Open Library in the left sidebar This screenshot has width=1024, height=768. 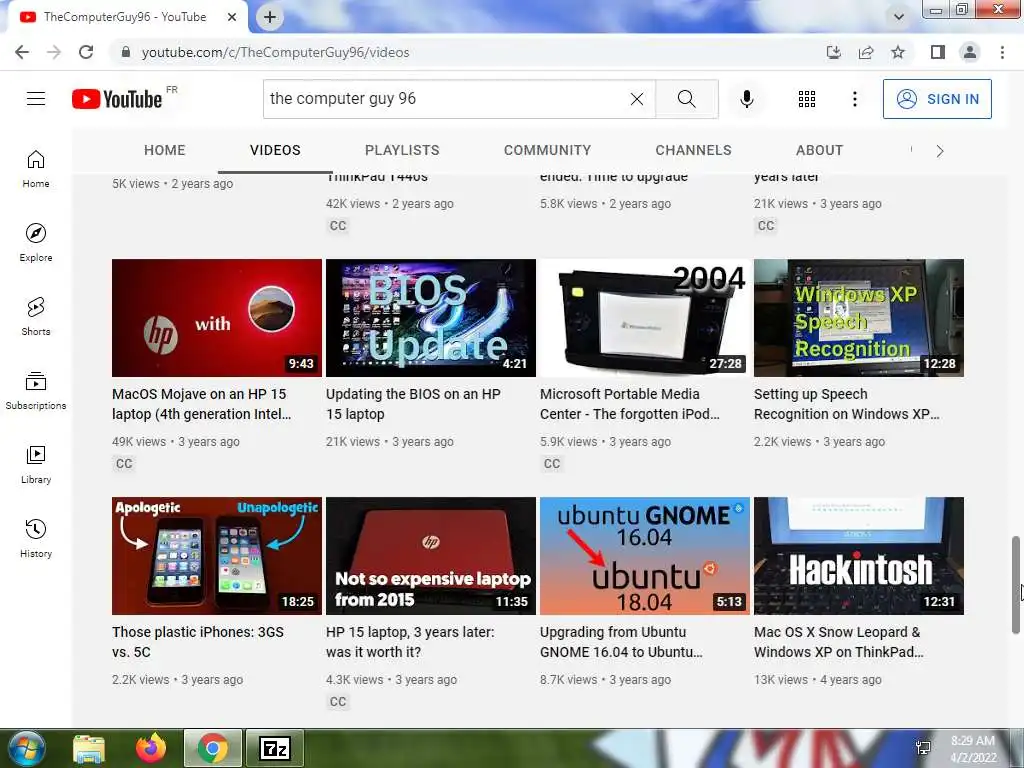(36, 464)
